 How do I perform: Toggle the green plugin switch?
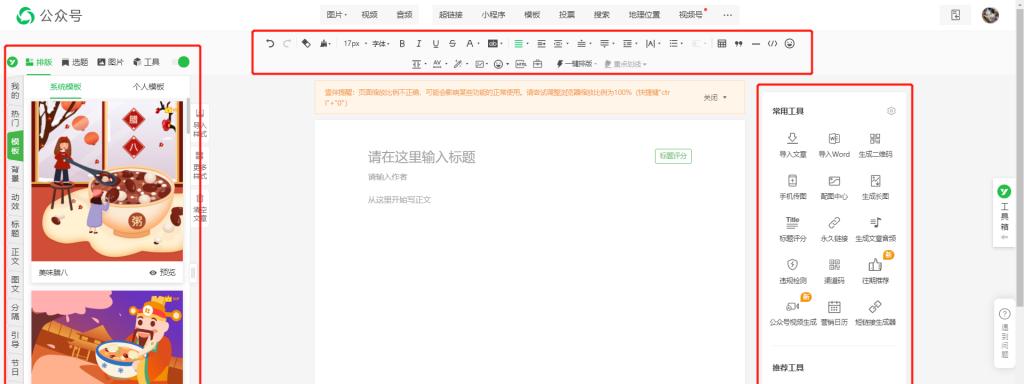click(x=180, y=62)
